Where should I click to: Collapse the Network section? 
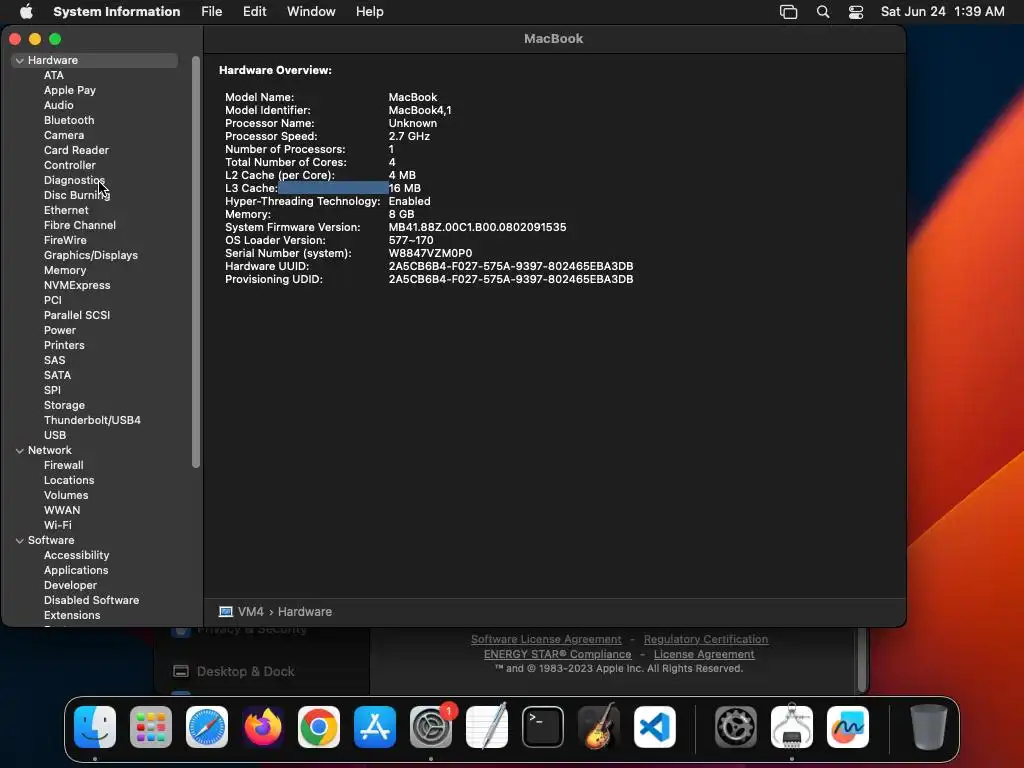20,451
